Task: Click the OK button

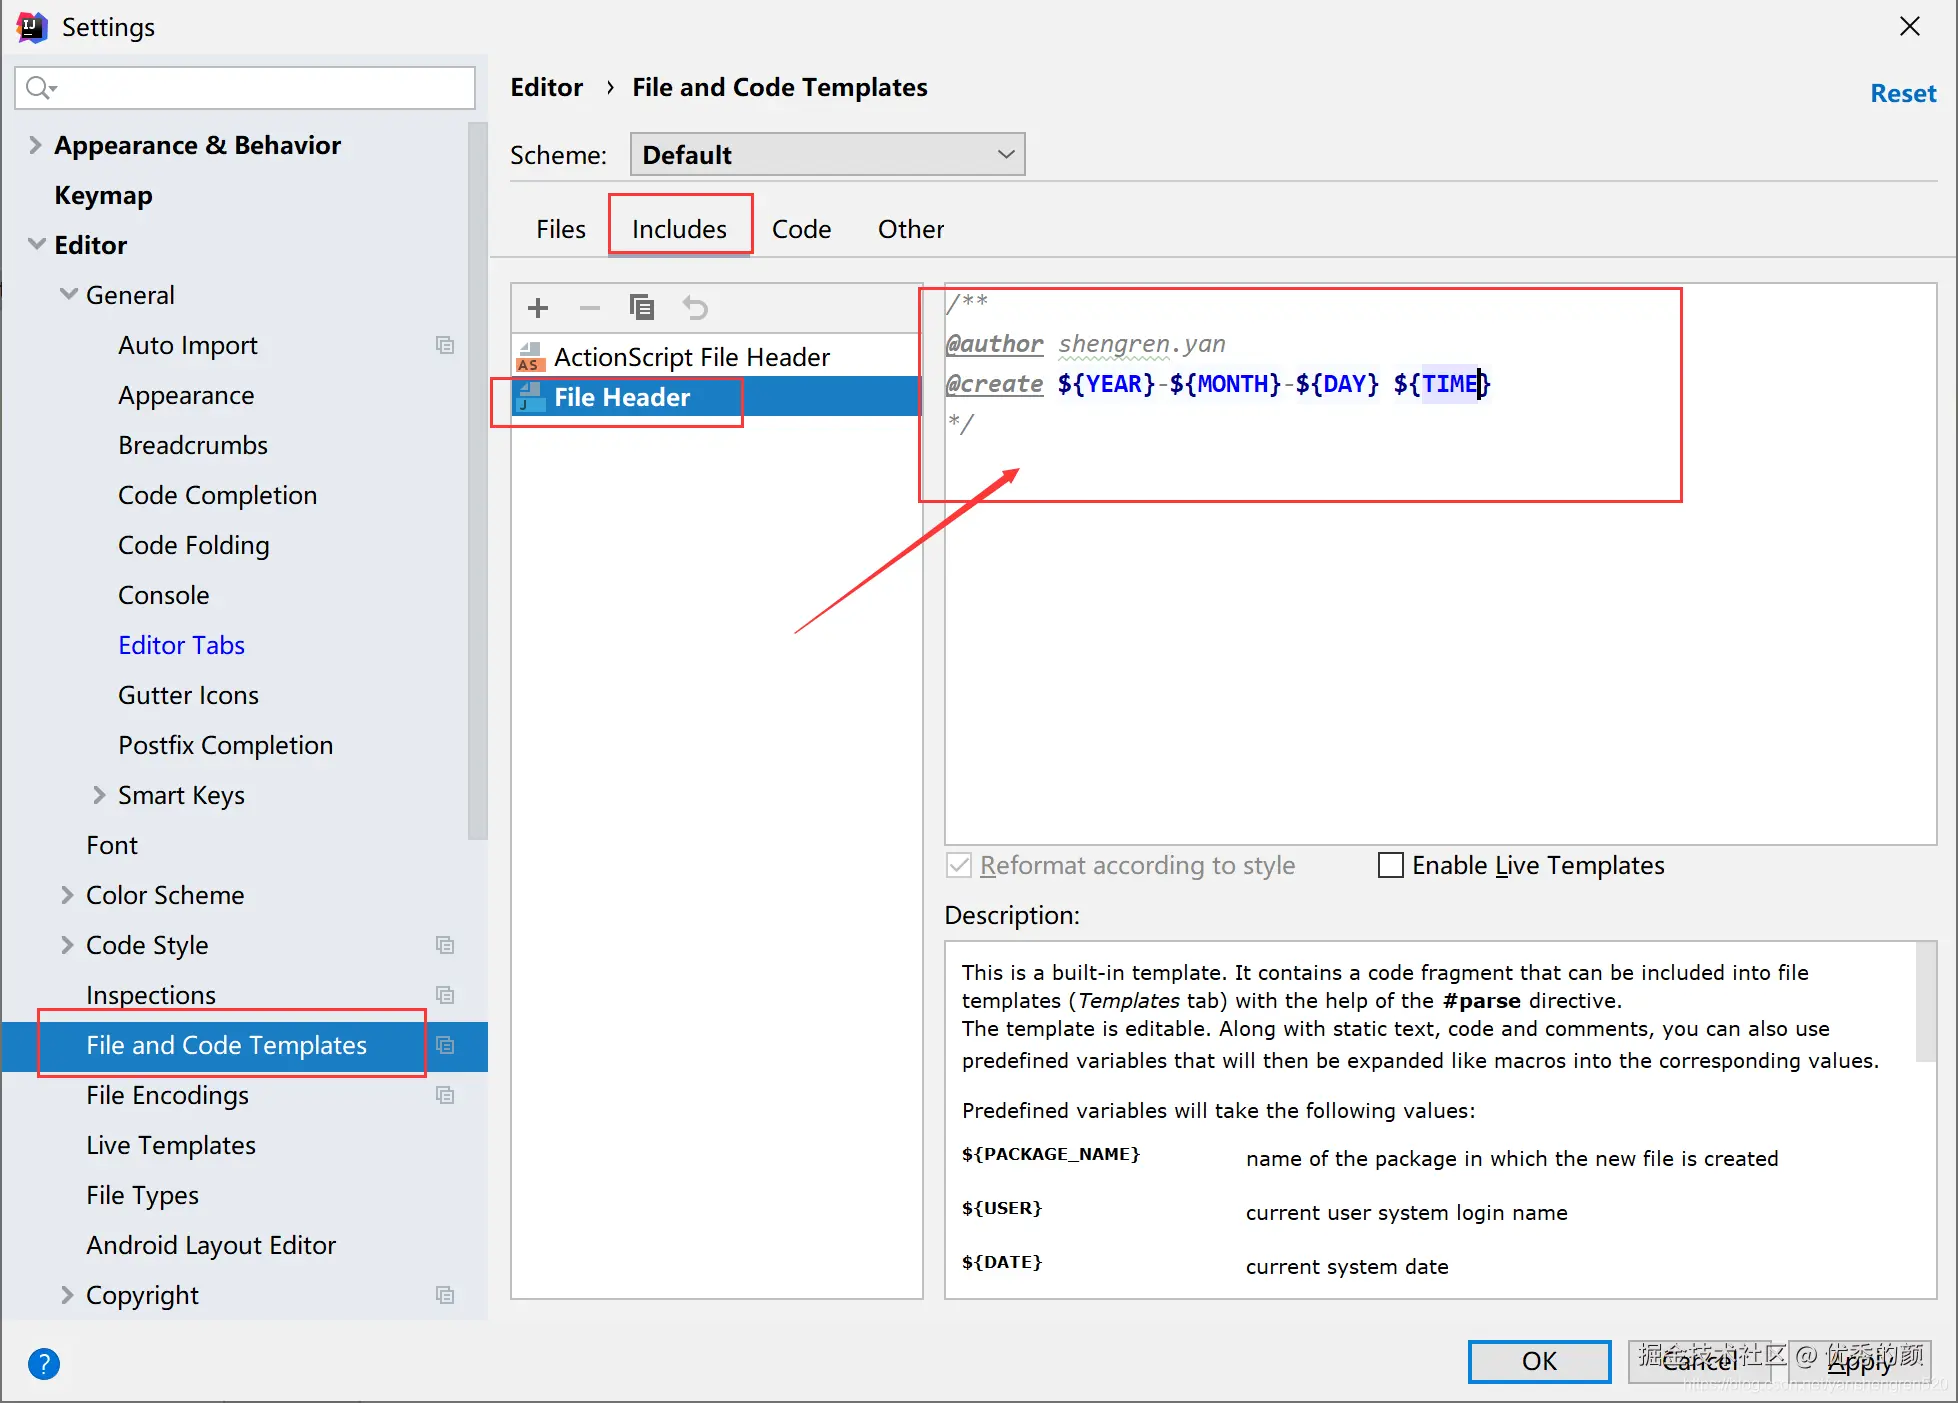Action: (x=1538, y=1361)
